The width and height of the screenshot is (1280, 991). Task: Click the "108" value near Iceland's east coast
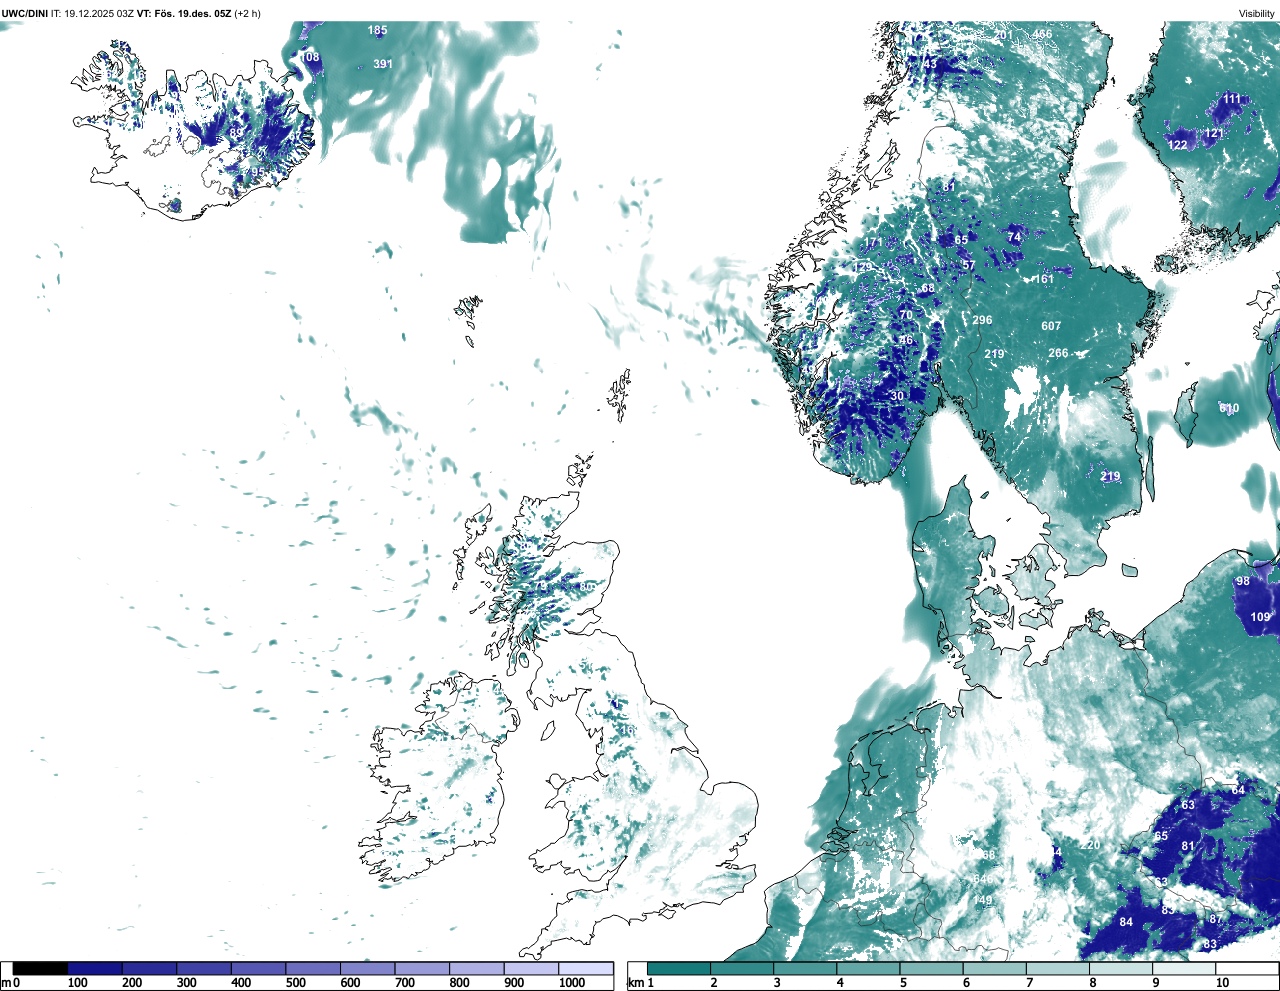311,57
